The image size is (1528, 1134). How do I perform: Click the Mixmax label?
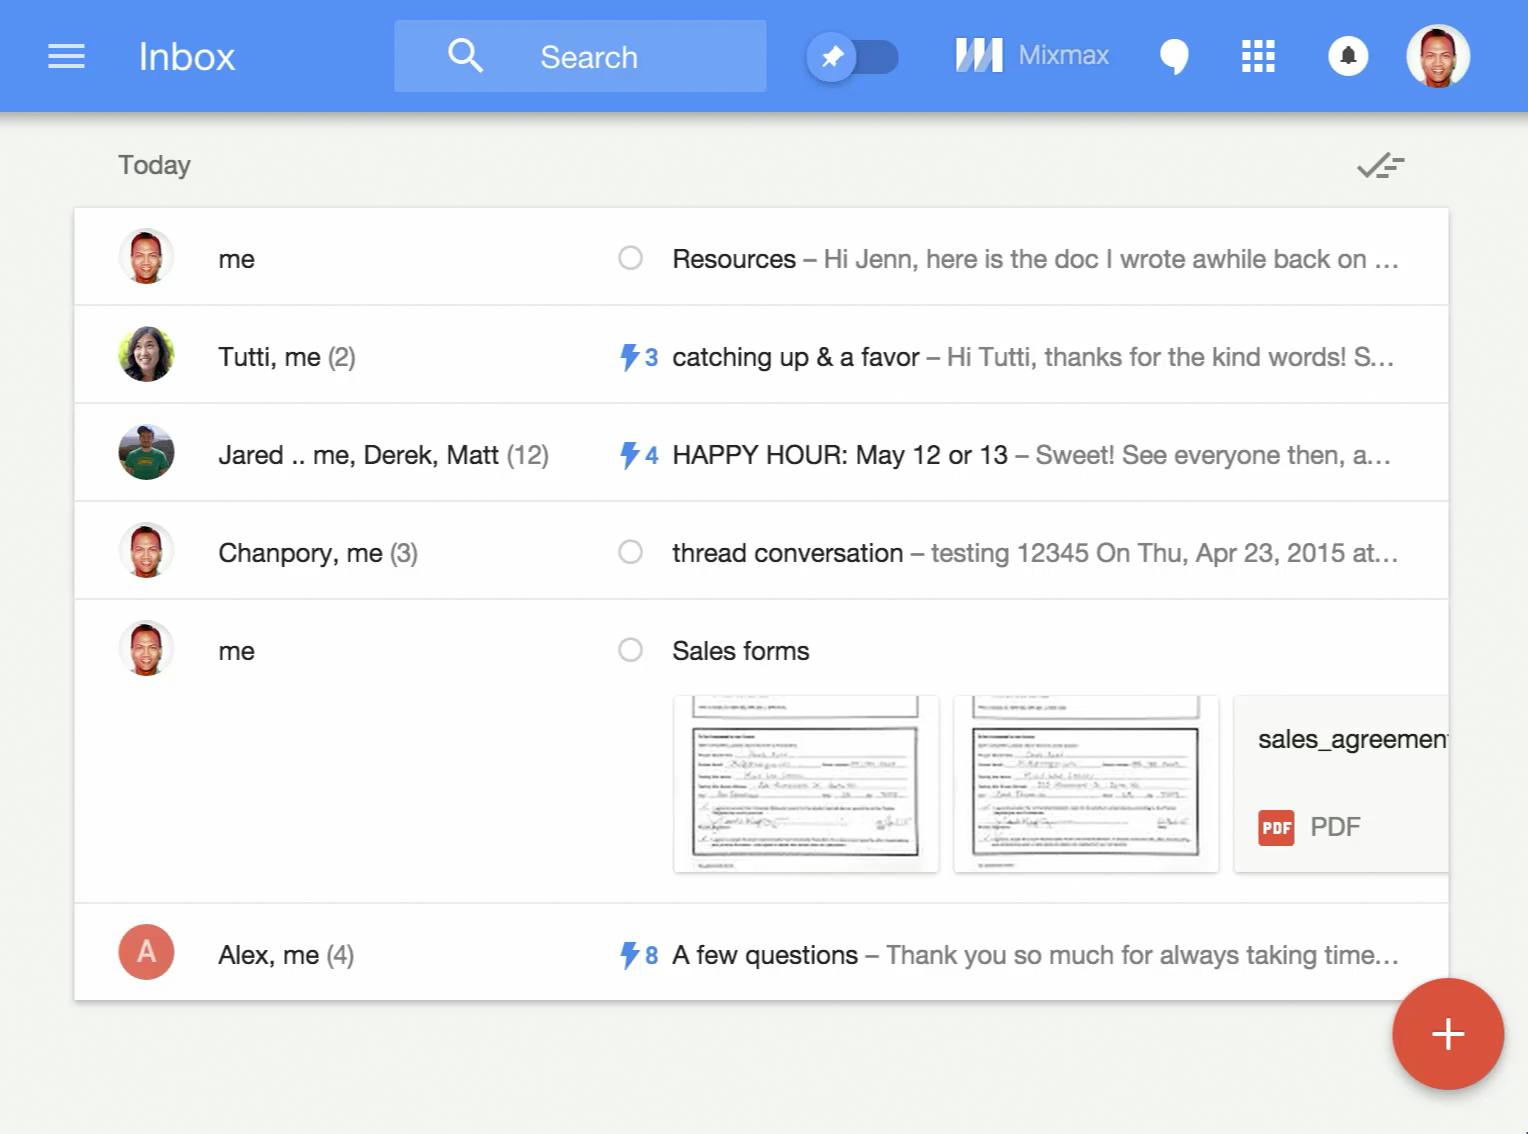coord(1063,55)
